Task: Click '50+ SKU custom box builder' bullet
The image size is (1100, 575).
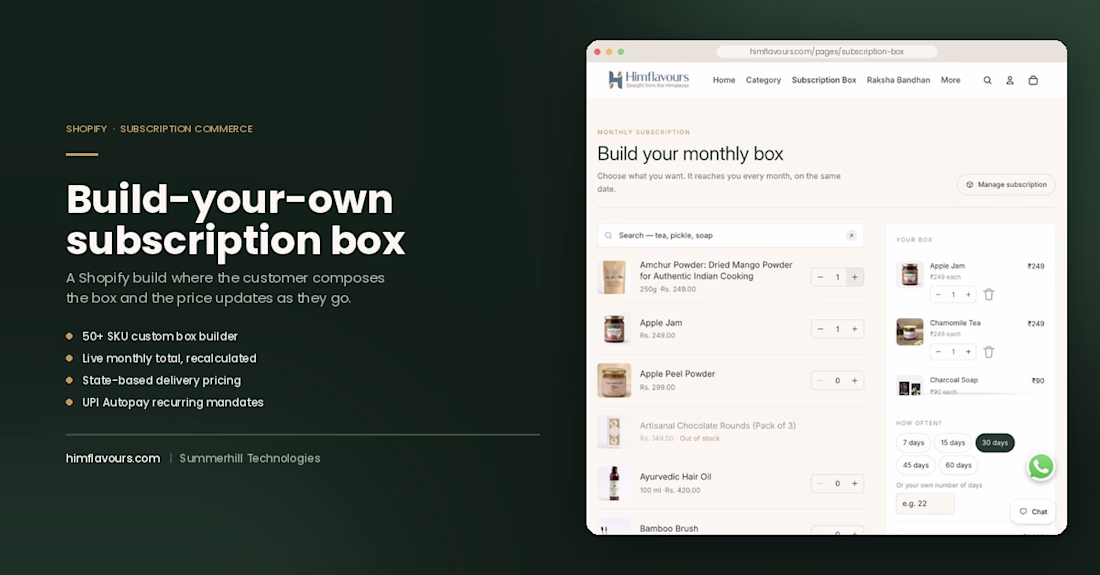Action: 160,337
